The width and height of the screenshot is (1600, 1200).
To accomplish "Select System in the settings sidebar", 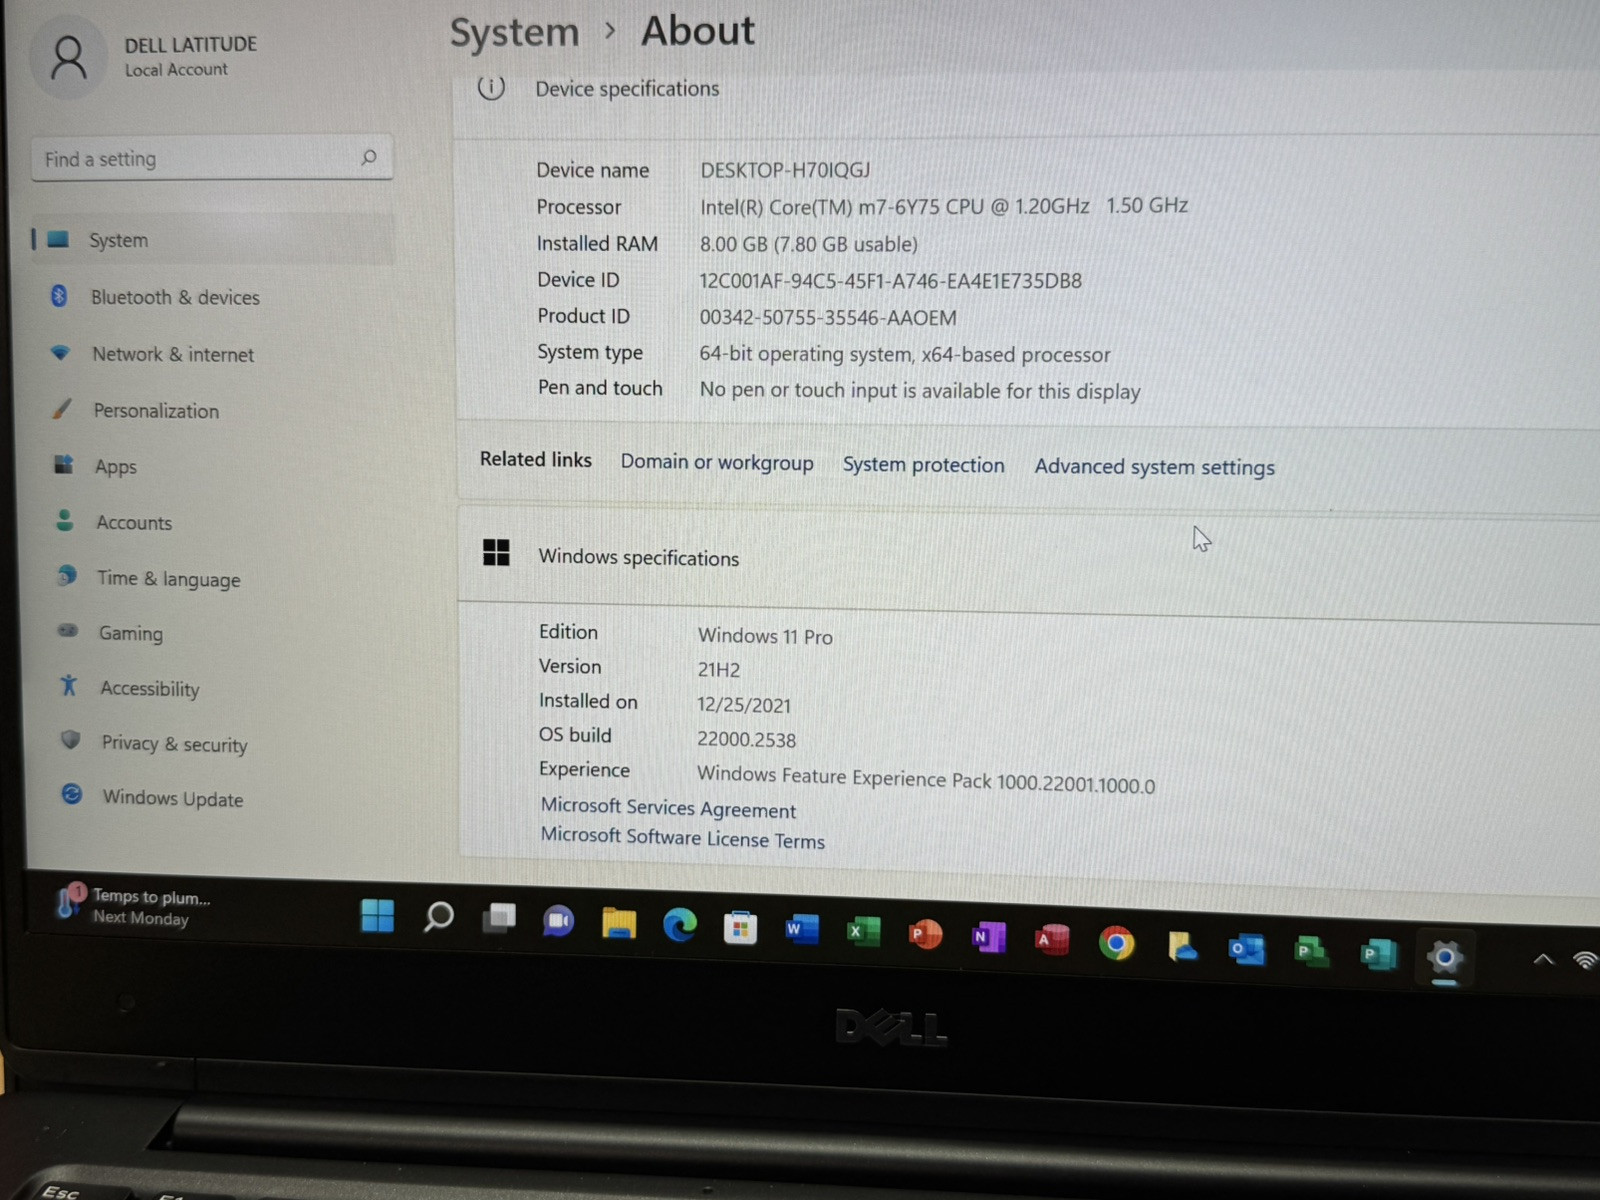I will [212, 240].
